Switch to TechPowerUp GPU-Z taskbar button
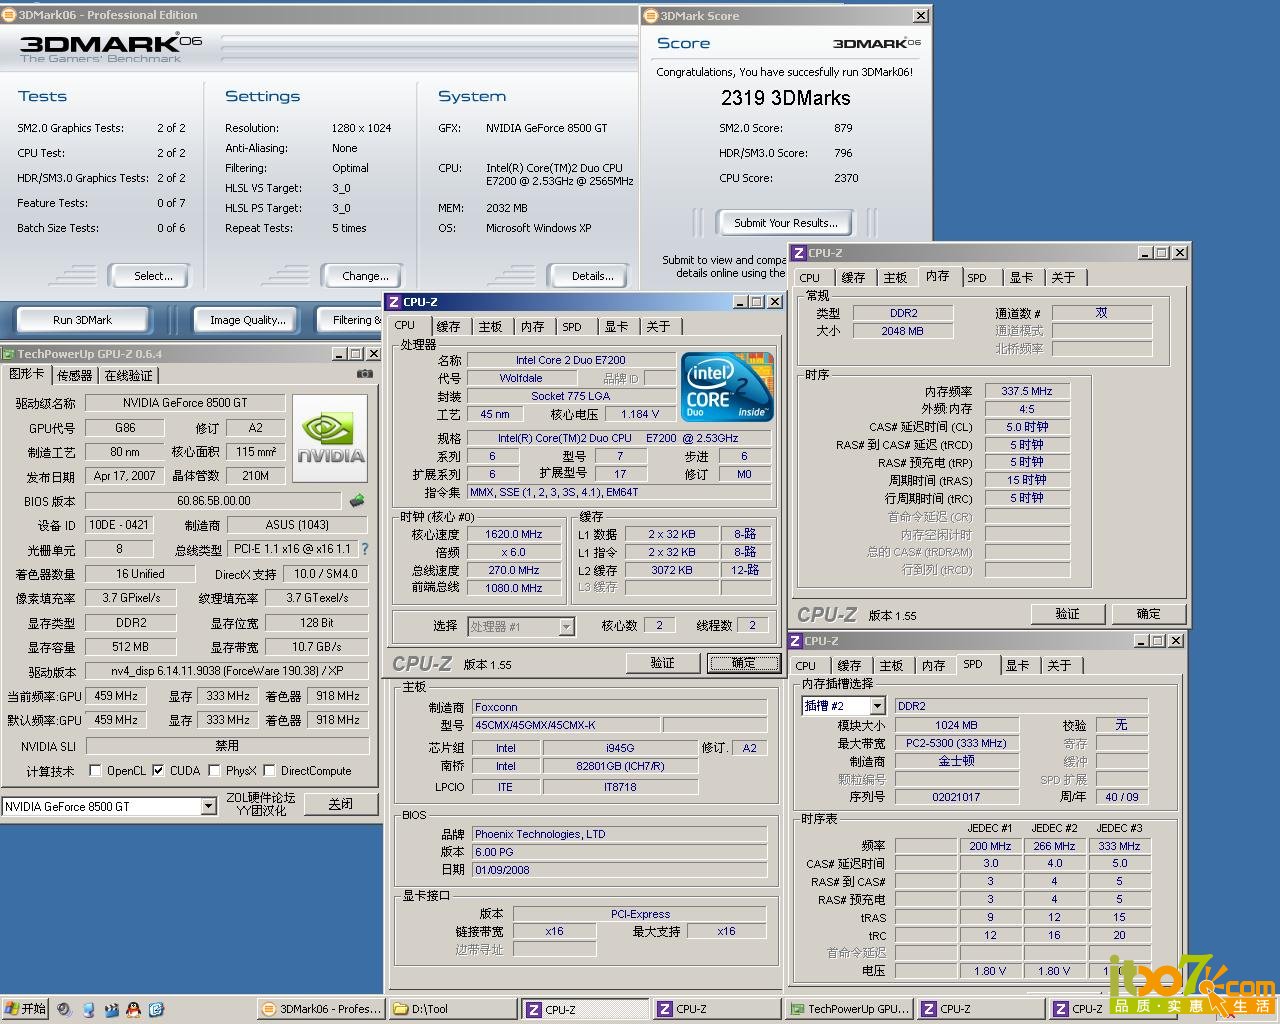1280x1024 pixels. click(850, 1009)
